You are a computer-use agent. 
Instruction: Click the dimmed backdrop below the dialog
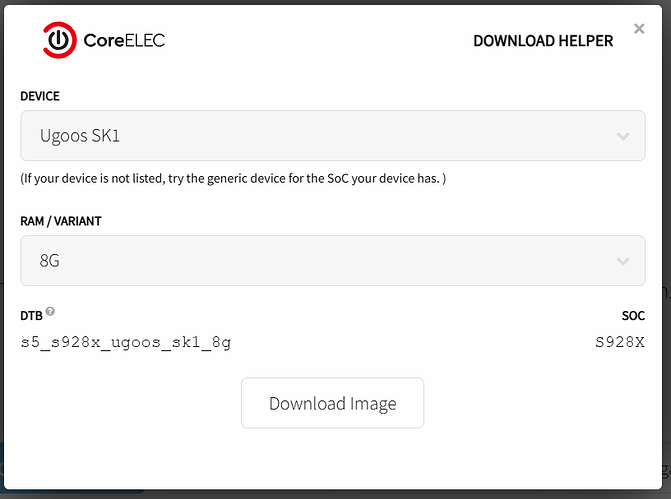tap(336, 495)
